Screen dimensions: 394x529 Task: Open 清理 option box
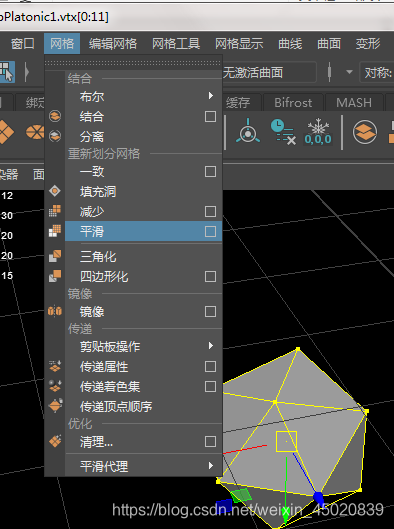[x=210, y=442]
